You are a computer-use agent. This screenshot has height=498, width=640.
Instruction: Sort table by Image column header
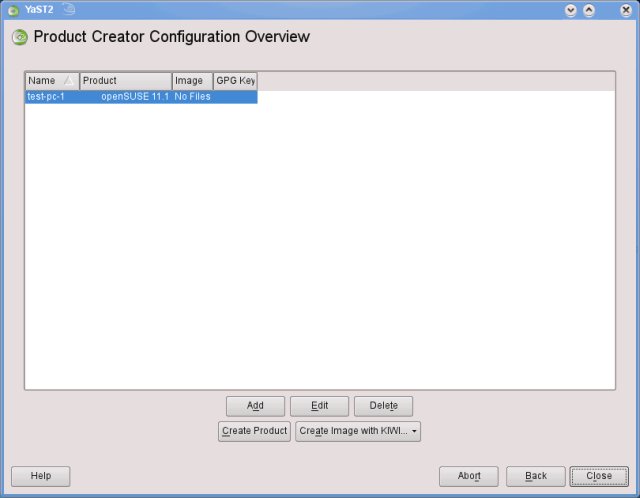tap(193, 81)
